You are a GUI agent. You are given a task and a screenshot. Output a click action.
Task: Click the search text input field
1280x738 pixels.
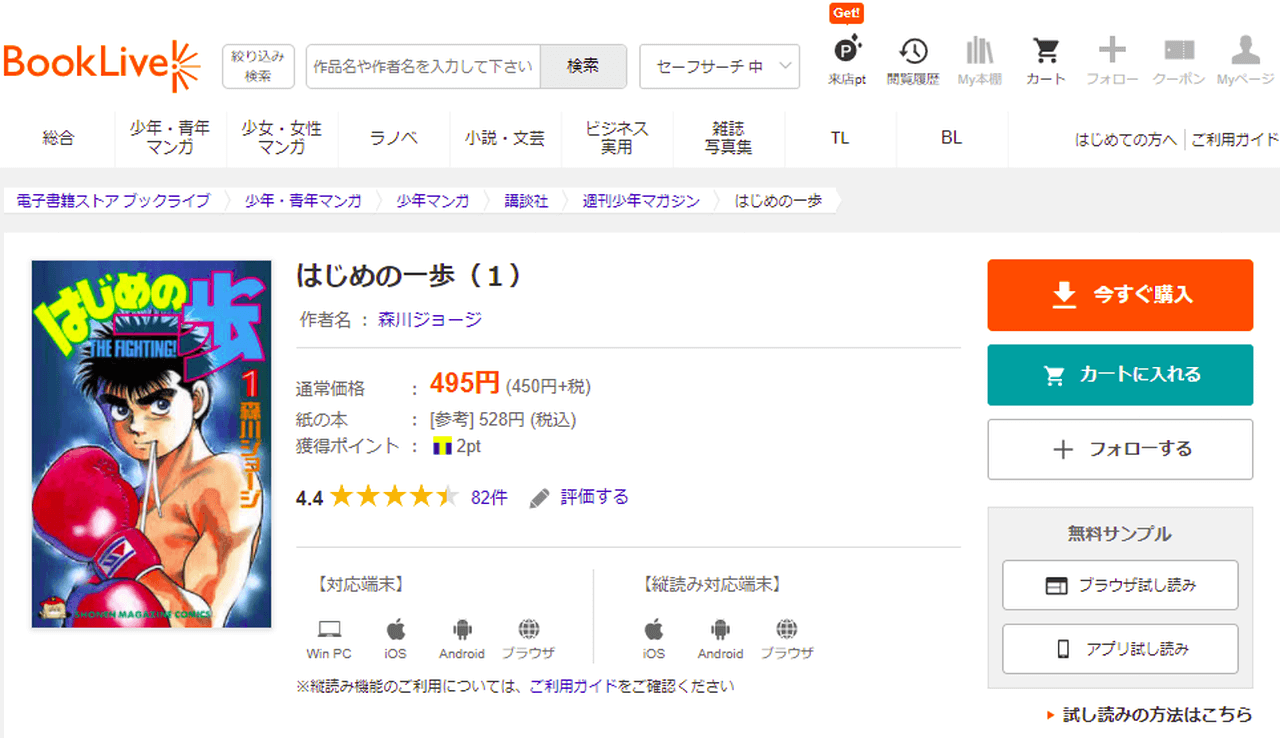[x=423, y=67]
